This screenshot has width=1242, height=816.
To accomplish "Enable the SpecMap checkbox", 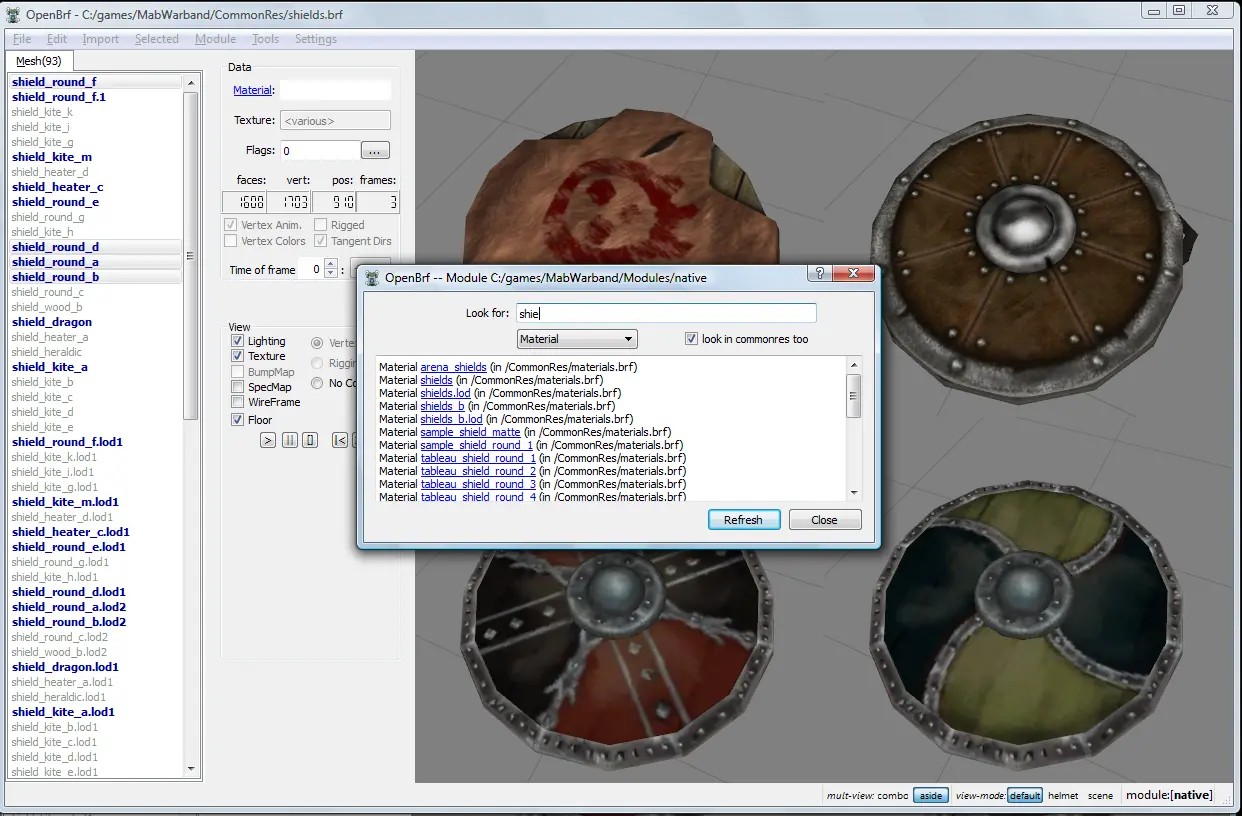I will click(238, 387).
